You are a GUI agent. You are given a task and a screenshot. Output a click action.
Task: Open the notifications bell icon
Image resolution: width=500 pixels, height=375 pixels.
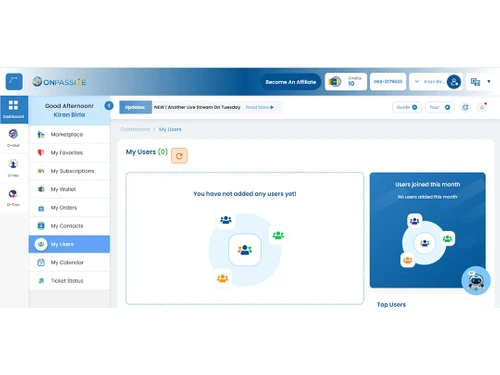[x=482, y=107]
